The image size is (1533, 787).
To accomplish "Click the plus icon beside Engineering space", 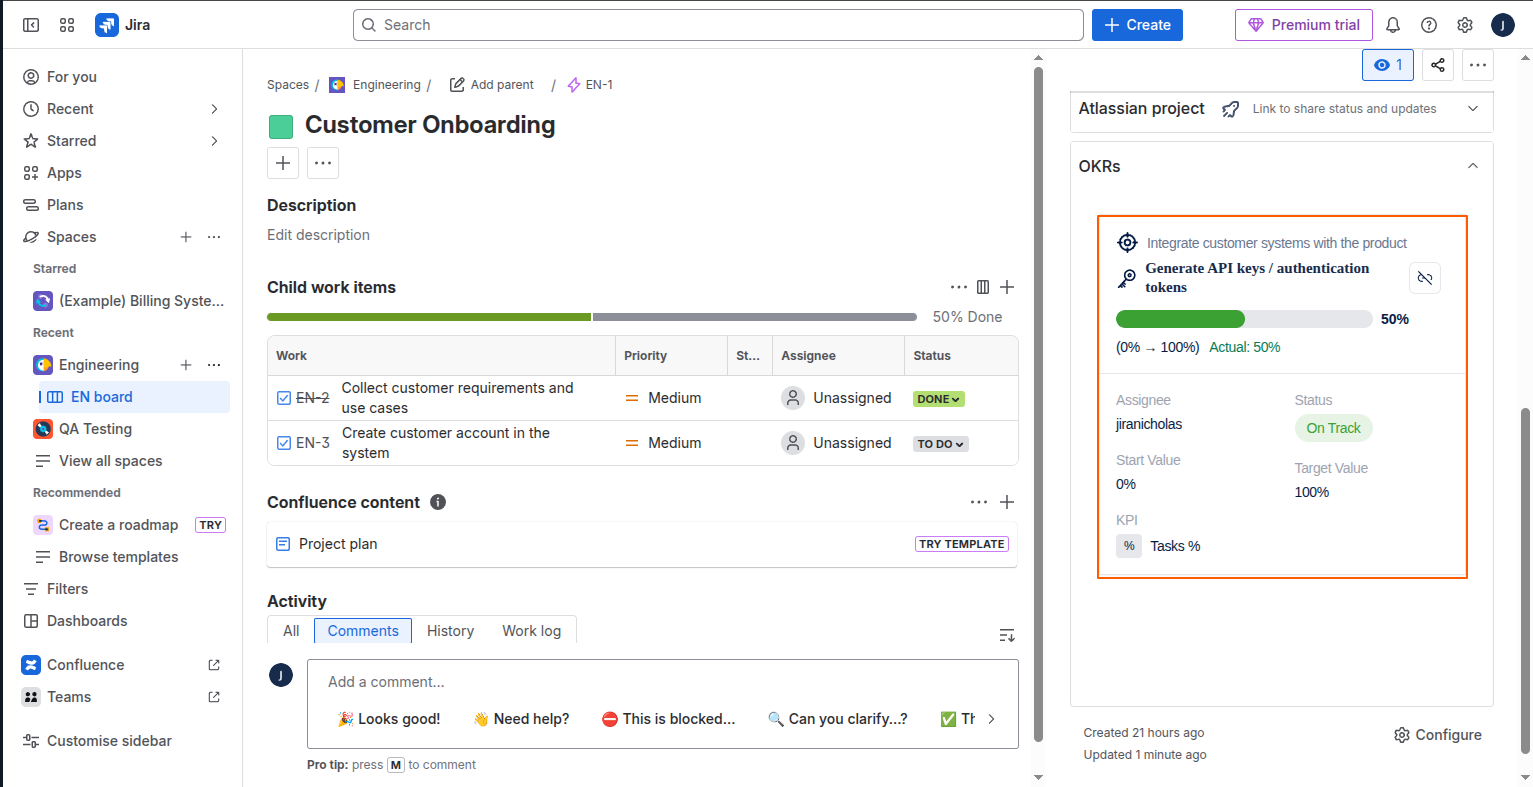I will click(x=186, y=365).
